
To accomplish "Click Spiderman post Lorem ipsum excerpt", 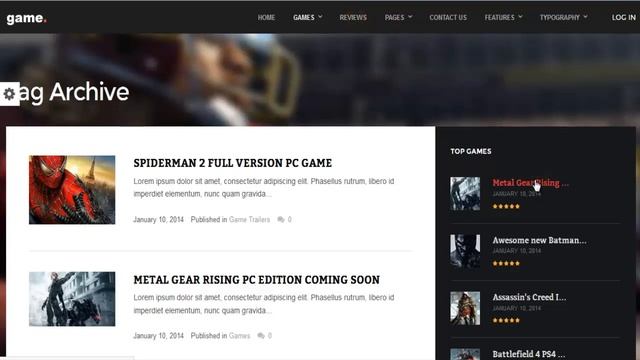I will tap(264, 187).
